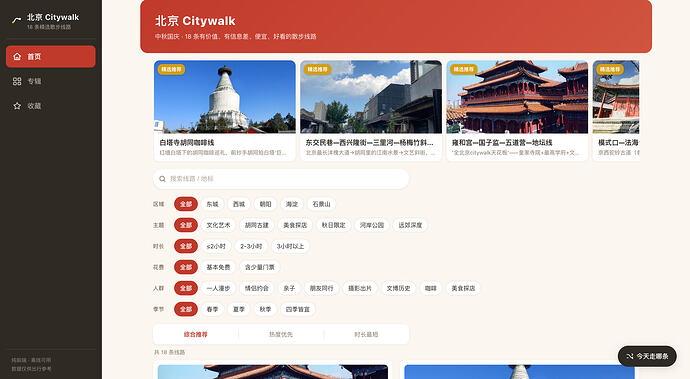Filter season by 秋季
Screen dimensions: 690x379
click(265, 309)
